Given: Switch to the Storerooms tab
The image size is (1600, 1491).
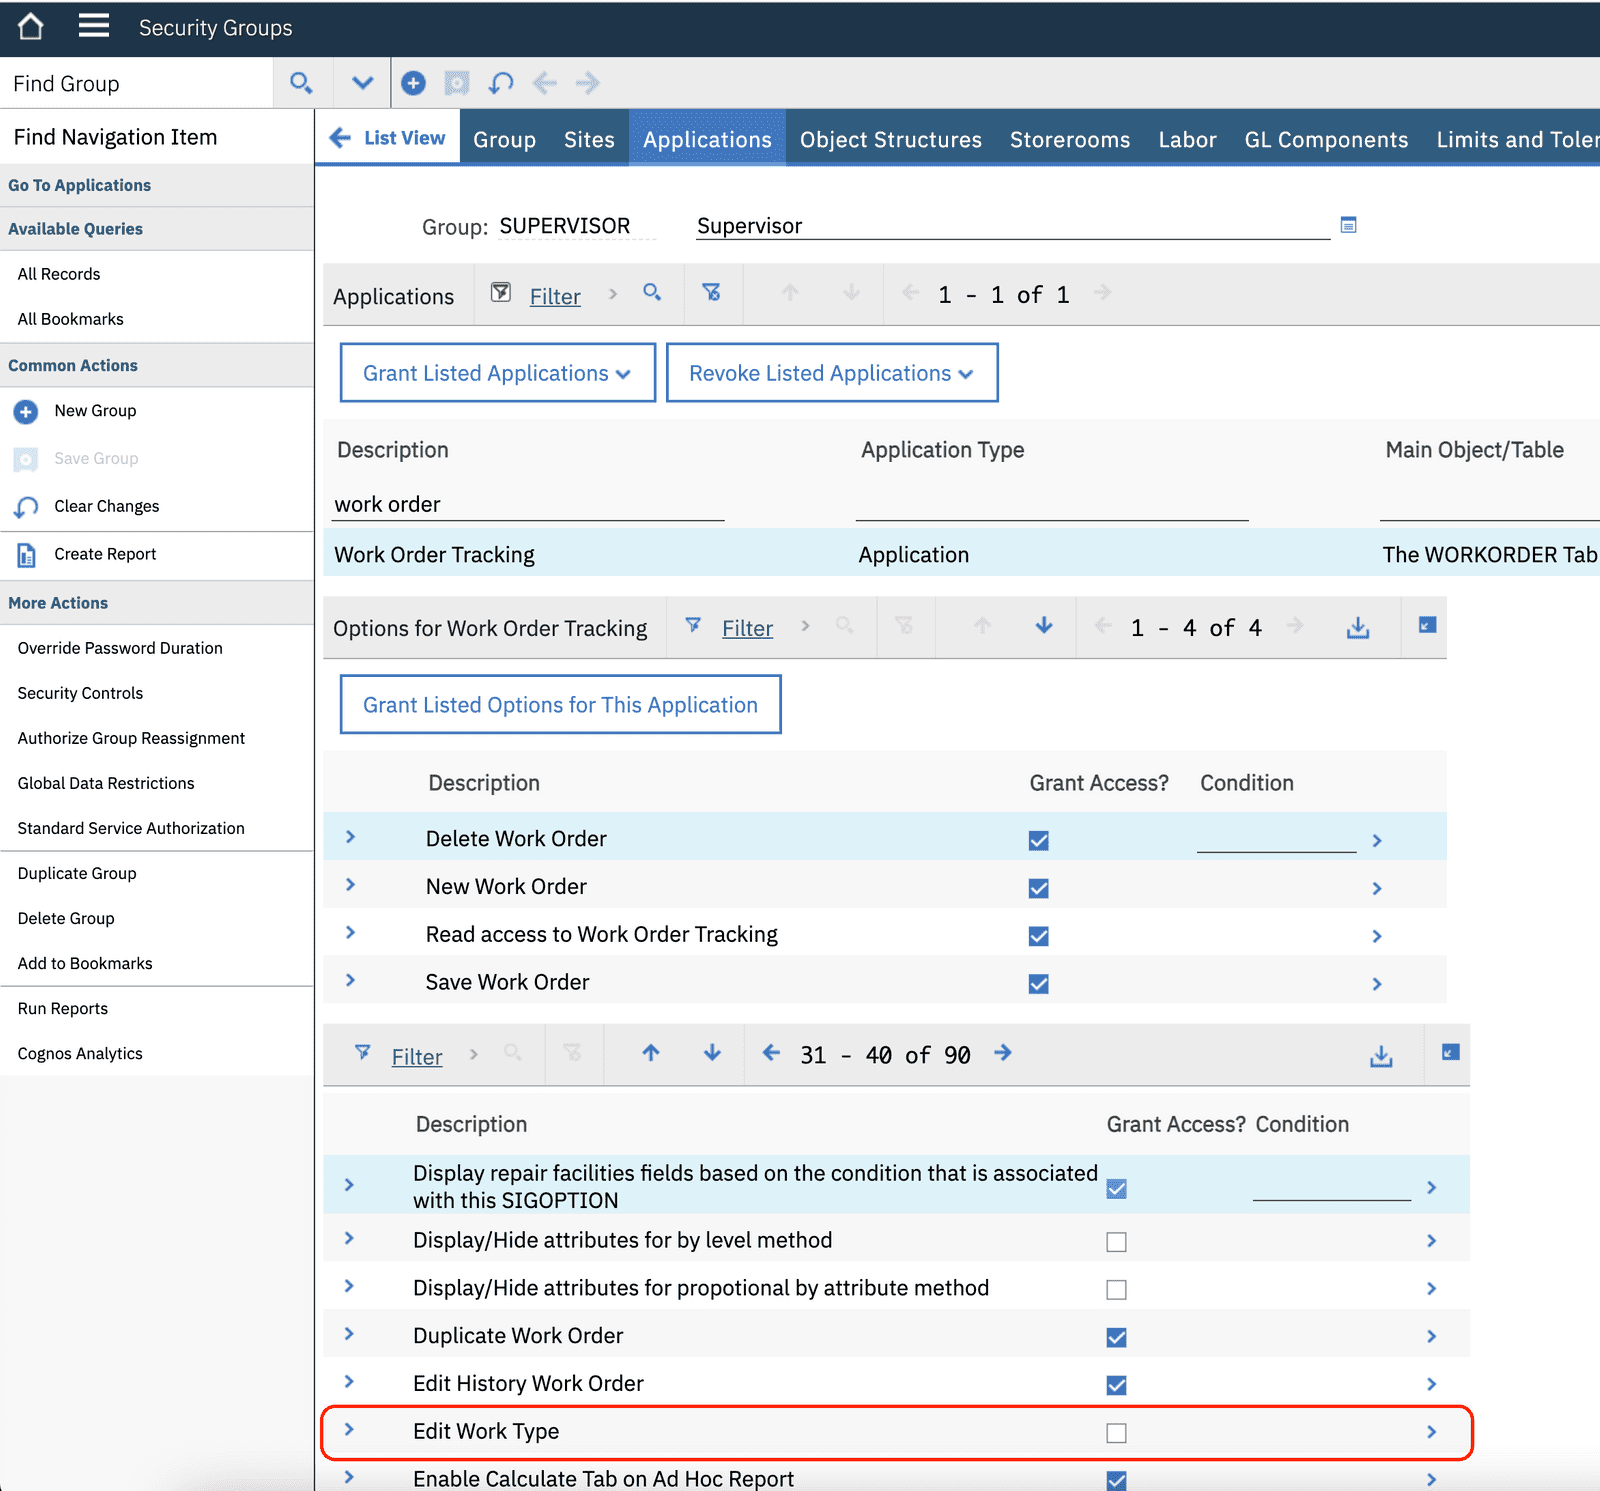Looking at the screenshot, I should click(x=1069, y=139).
